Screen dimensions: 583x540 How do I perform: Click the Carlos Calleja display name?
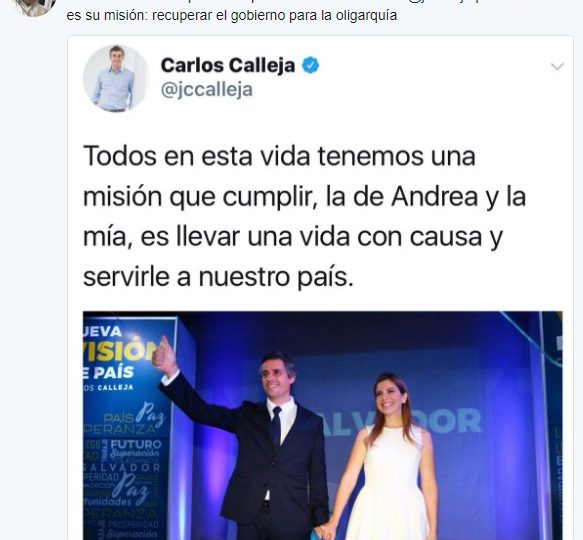(x=228, y=65)
